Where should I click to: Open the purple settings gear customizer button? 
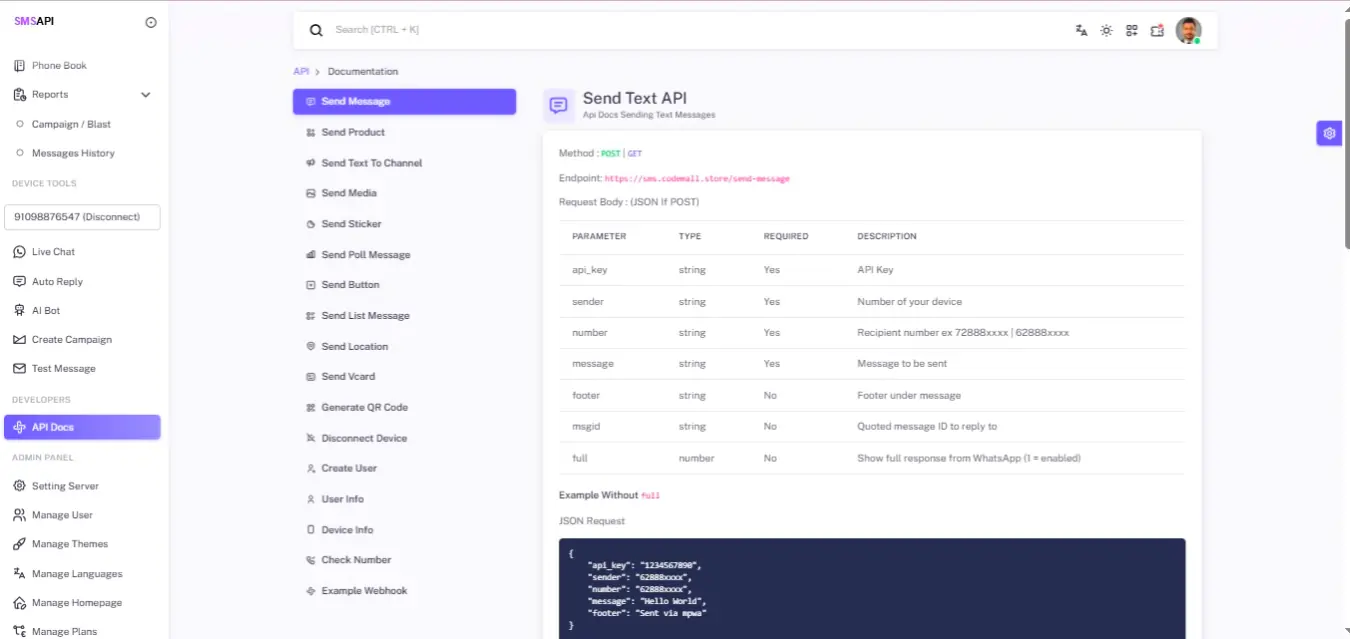[x=1328, y=133]
